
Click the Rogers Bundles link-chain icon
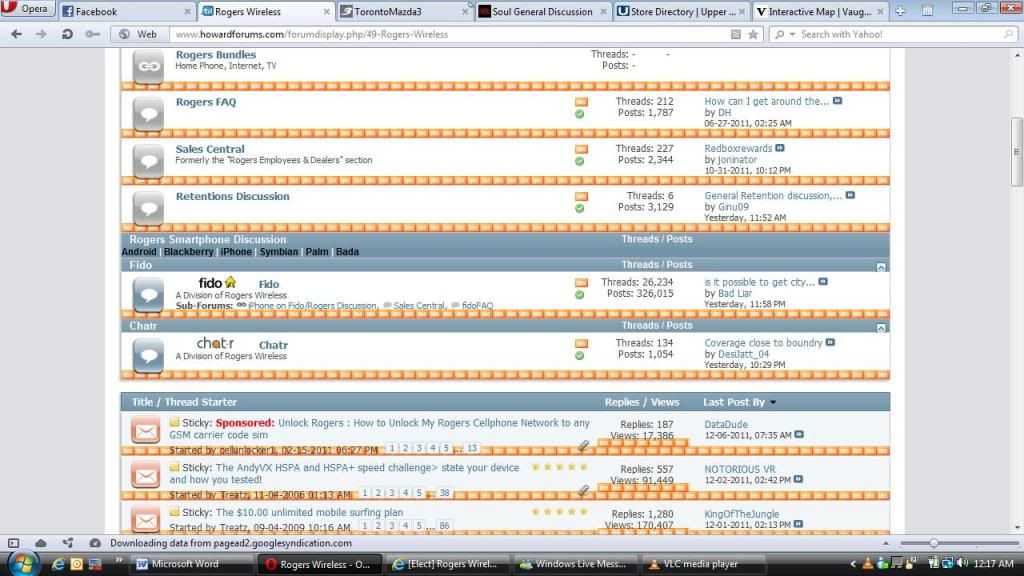coord(148,67)
